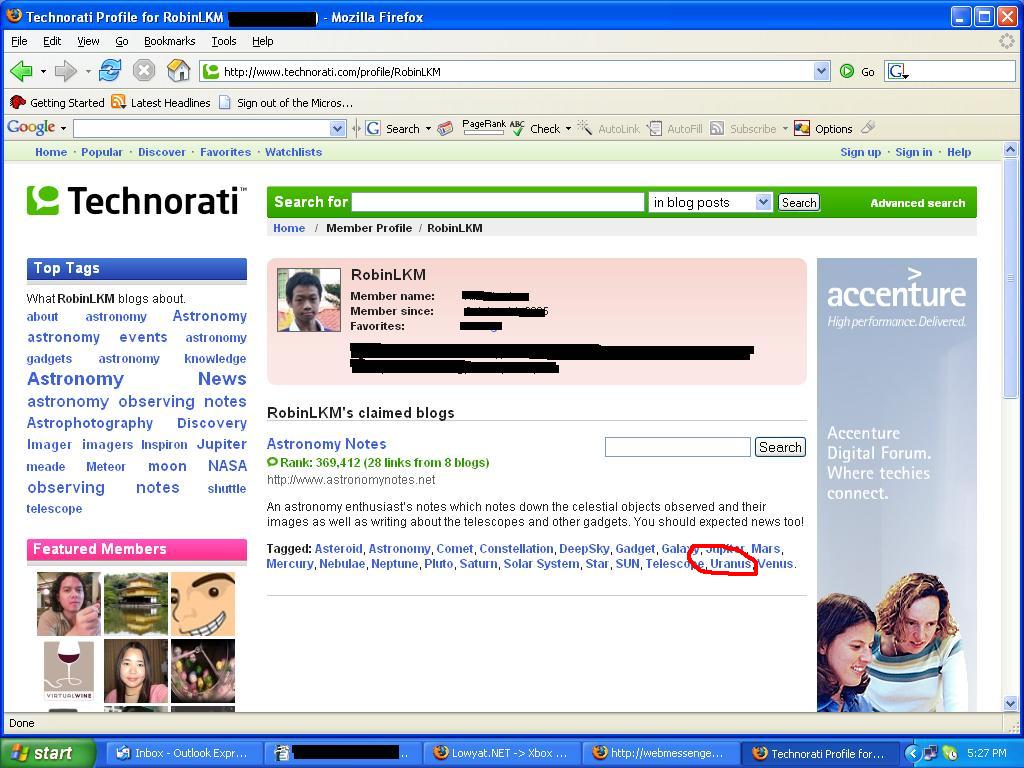Click the RobinLKM profile photo
Image resolution: width=1024 pixels, height=768 pixels.
pyautogui.click(x=309, y=300)
